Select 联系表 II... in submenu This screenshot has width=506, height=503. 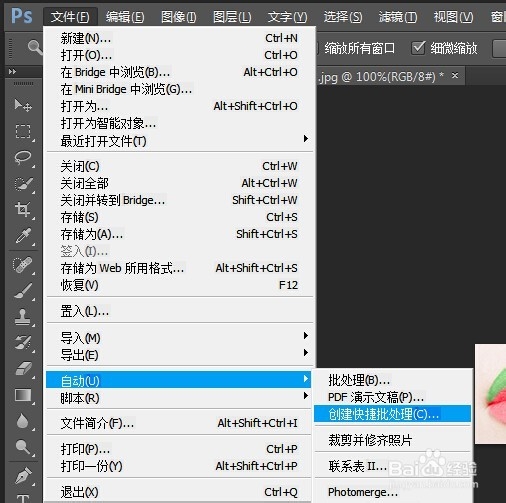[x=393, y=466]
